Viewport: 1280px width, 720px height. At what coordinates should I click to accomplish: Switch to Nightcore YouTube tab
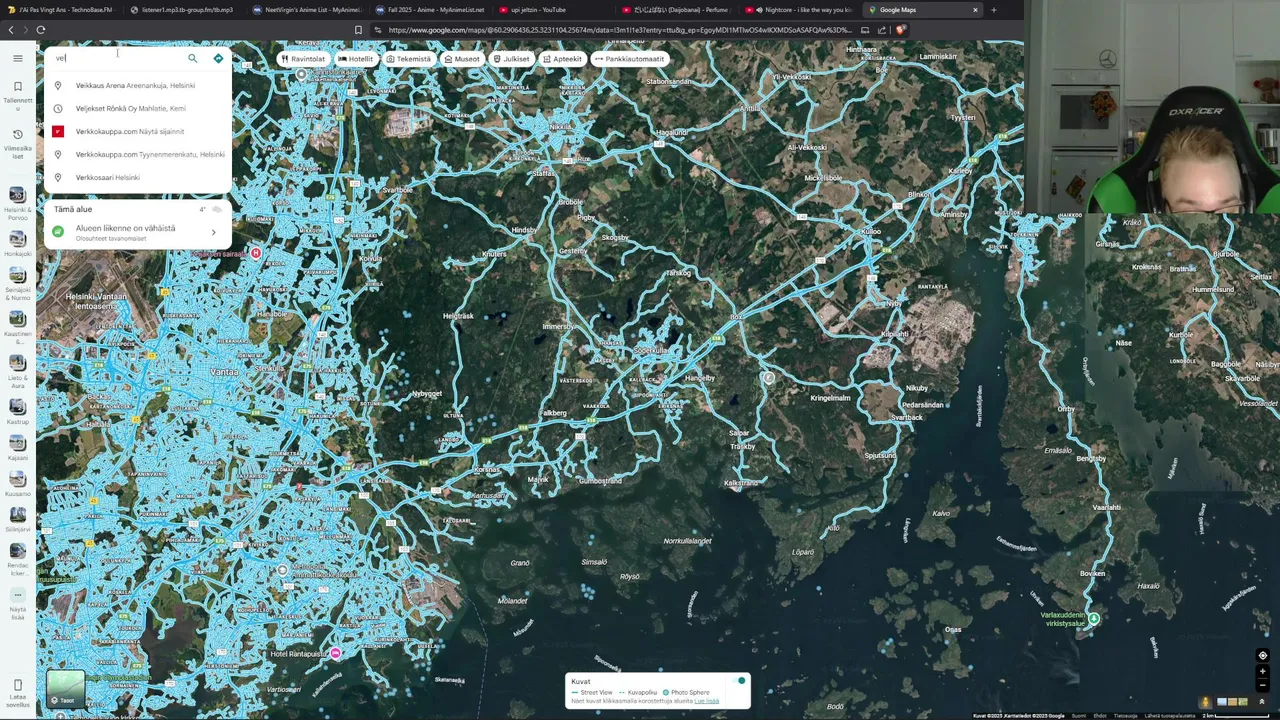[x=798, y=10]
